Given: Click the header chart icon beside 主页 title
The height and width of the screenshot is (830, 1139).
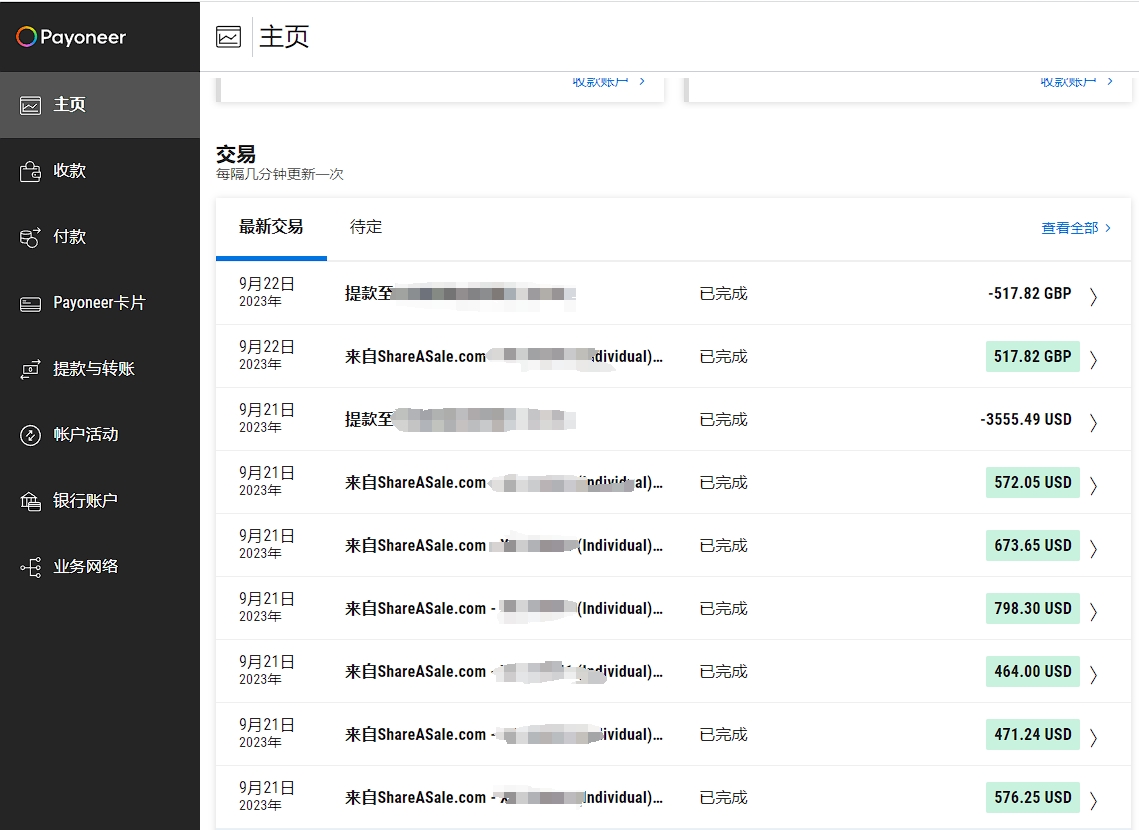Looking at the screenshot, I should (228, 36).
